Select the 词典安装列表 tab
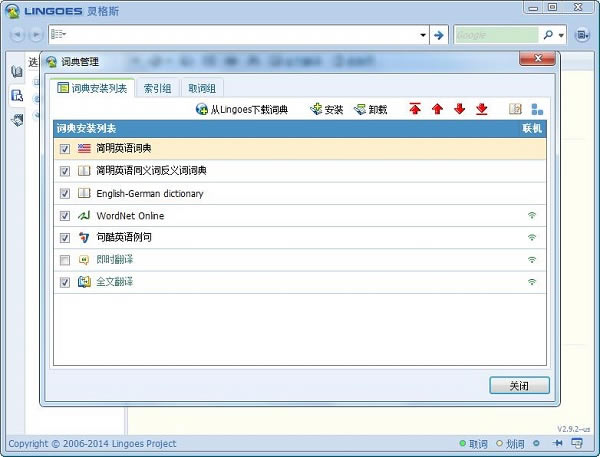Image resolution: width=600 pixels, height=457 pixels. click(92, 88)
